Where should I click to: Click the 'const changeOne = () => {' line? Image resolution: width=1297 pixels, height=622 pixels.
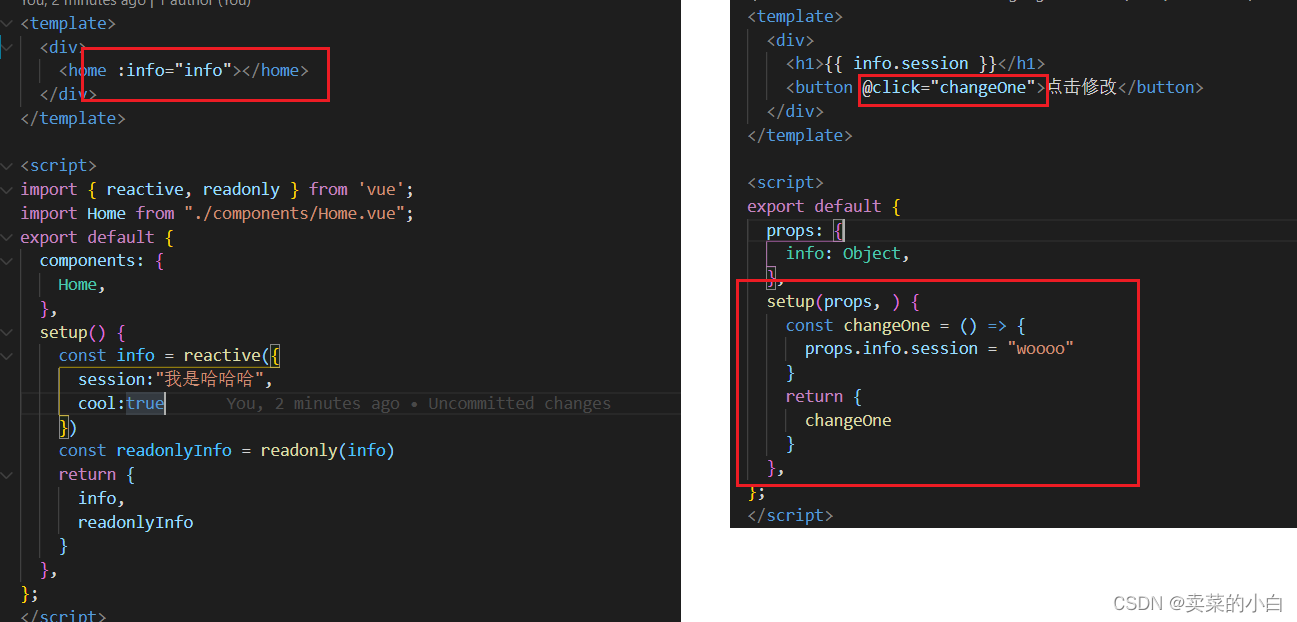[x=906, y=325]
